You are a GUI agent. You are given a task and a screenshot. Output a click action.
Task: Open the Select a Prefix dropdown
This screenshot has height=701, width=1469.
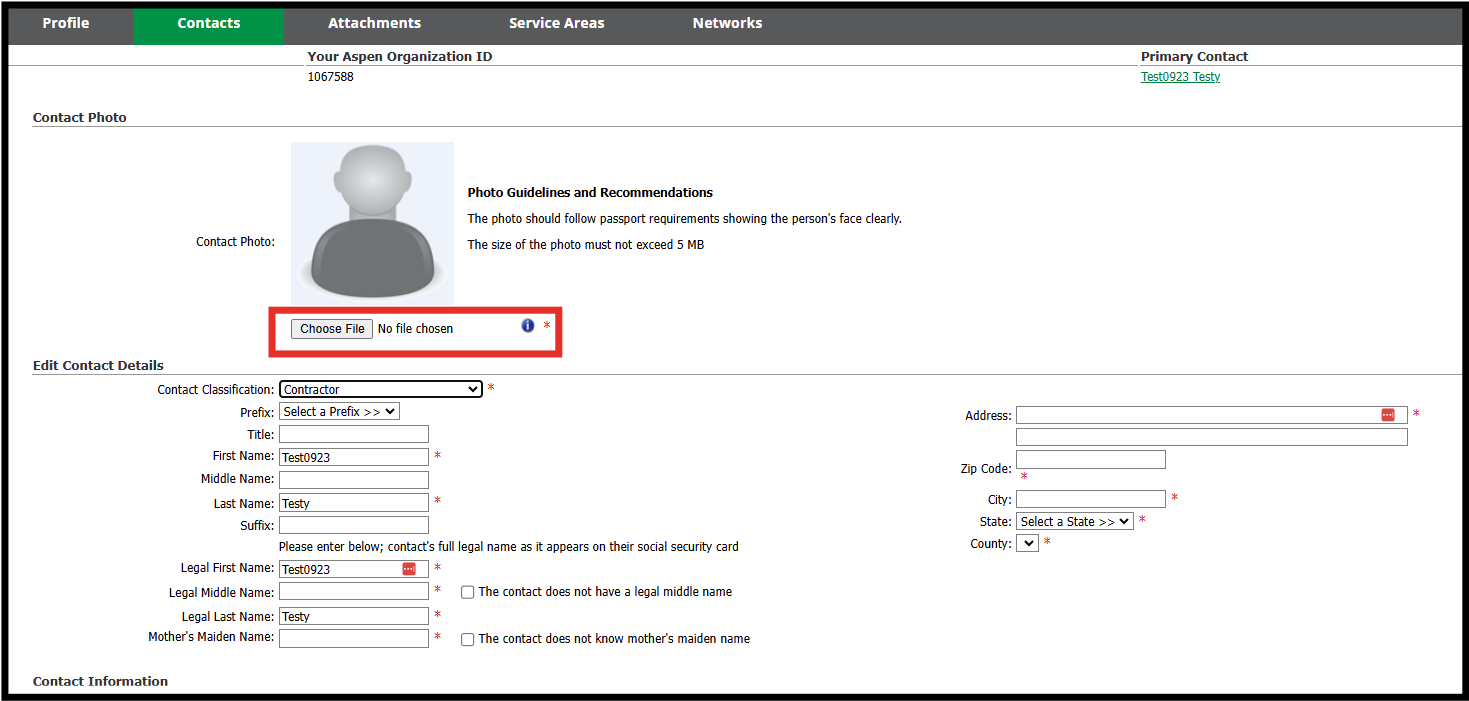point(339,411)
